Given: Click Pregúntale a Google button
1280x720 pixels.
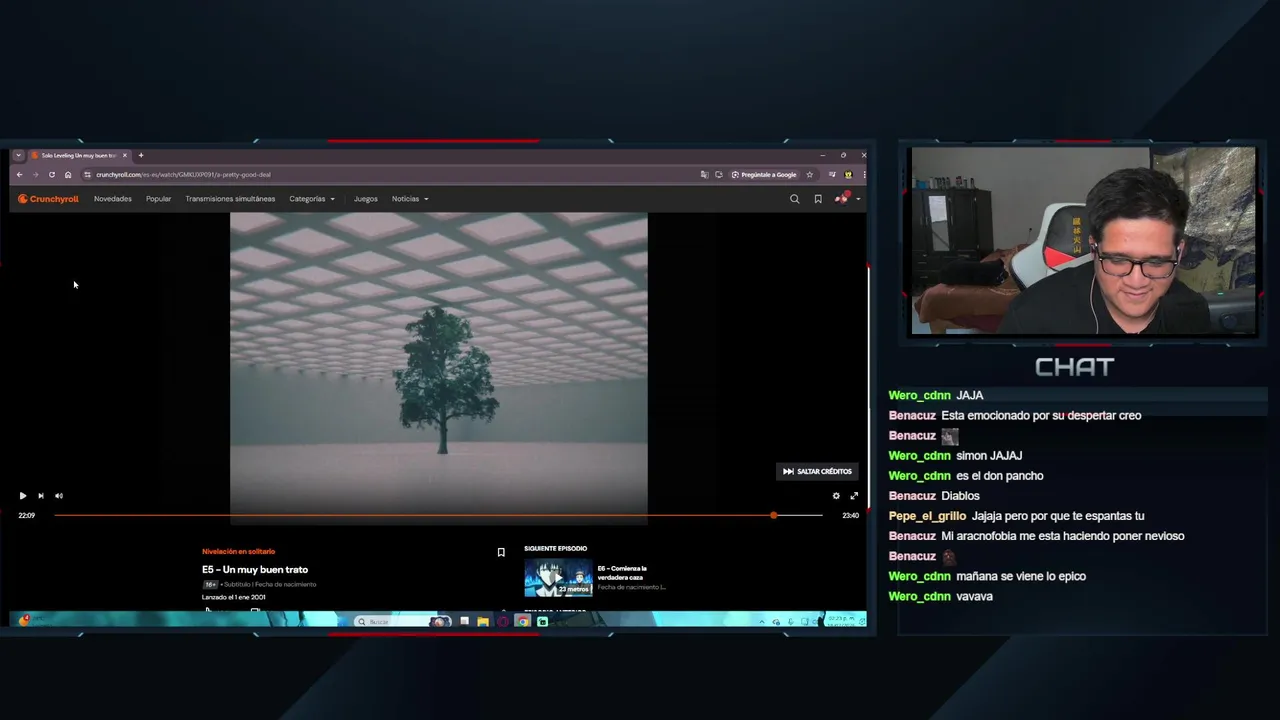Looking at the screenshot, I should 764,175.
